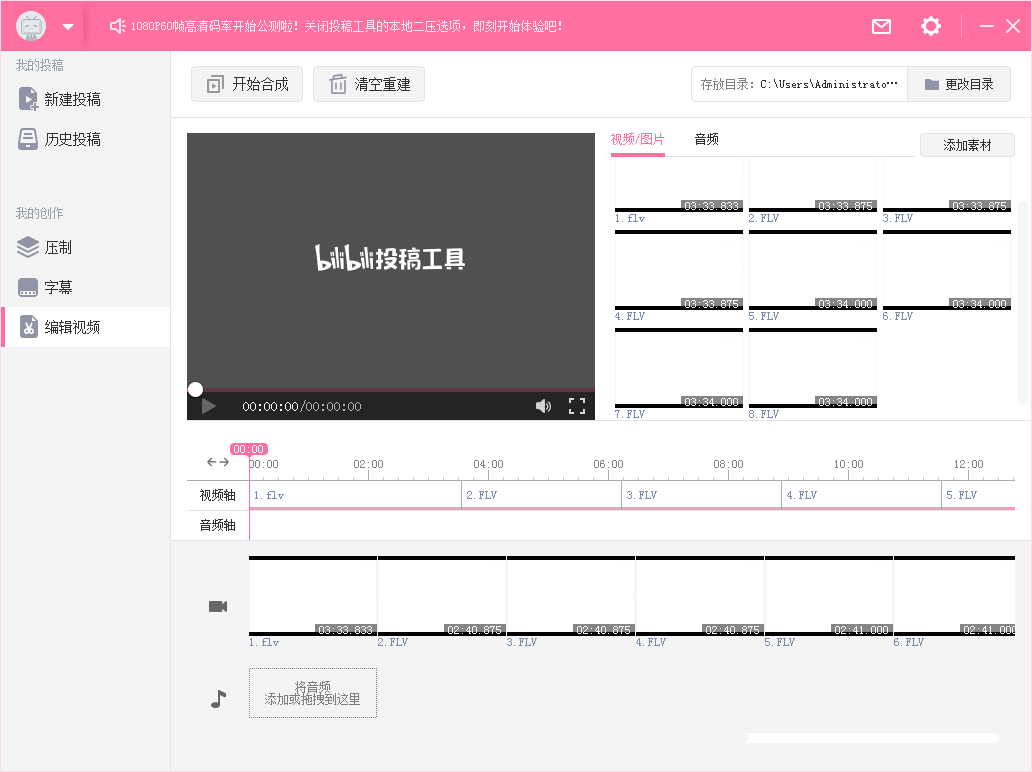
Task: Click the 字幕 caption icon
Action: [28, 288]
